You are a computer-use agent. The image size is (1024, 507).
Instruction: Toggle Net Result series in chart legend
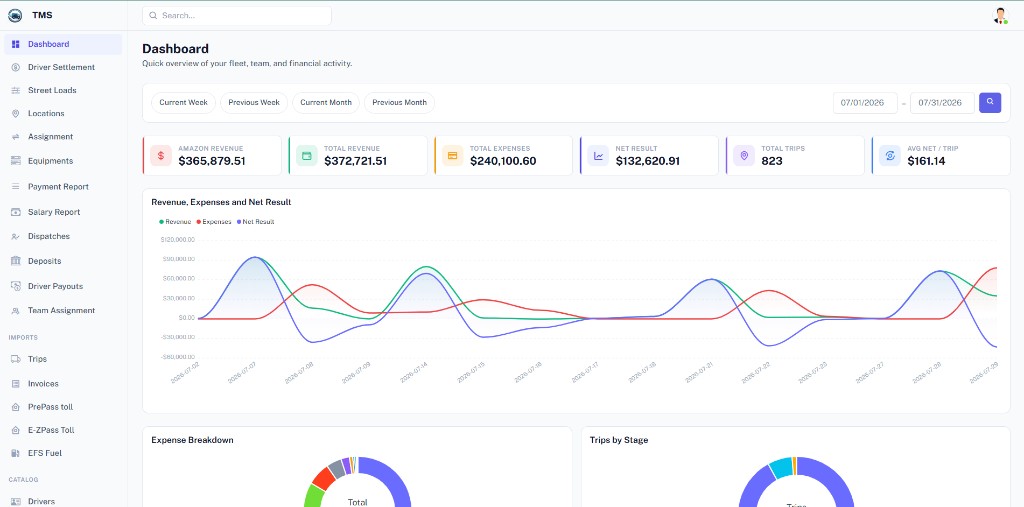pyautogui.click(x=255, y=222)
